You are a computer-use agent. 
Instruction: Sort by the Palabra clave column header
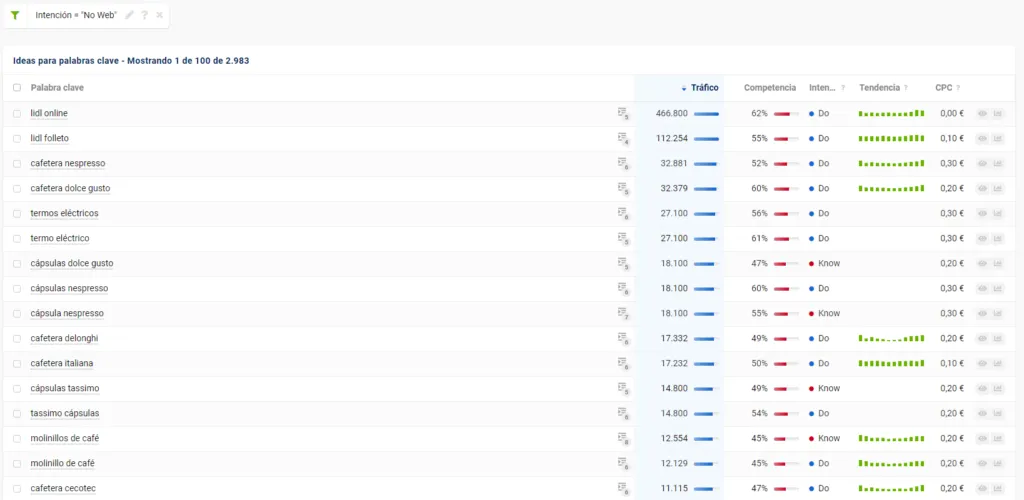(x=57, y=87)
